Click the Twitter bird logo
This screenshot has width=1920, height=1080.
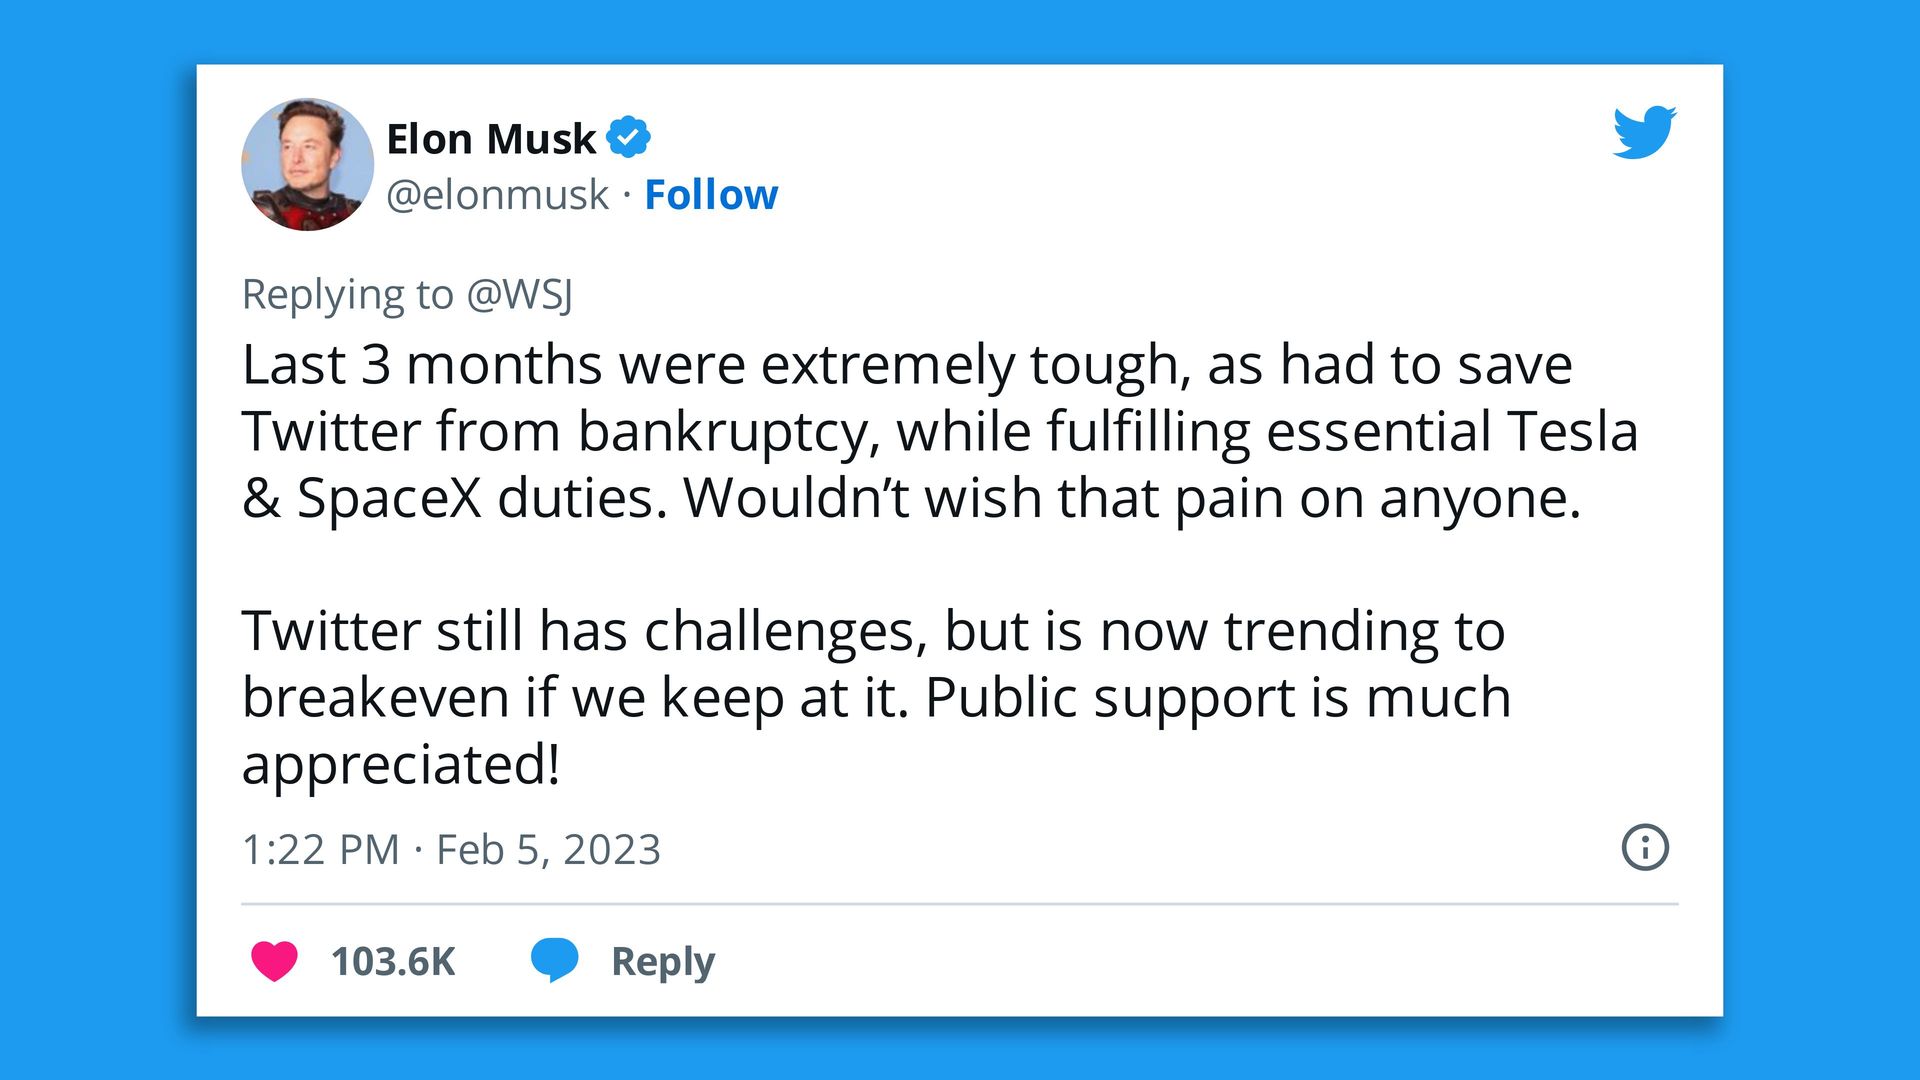[x=1644, y=132]
